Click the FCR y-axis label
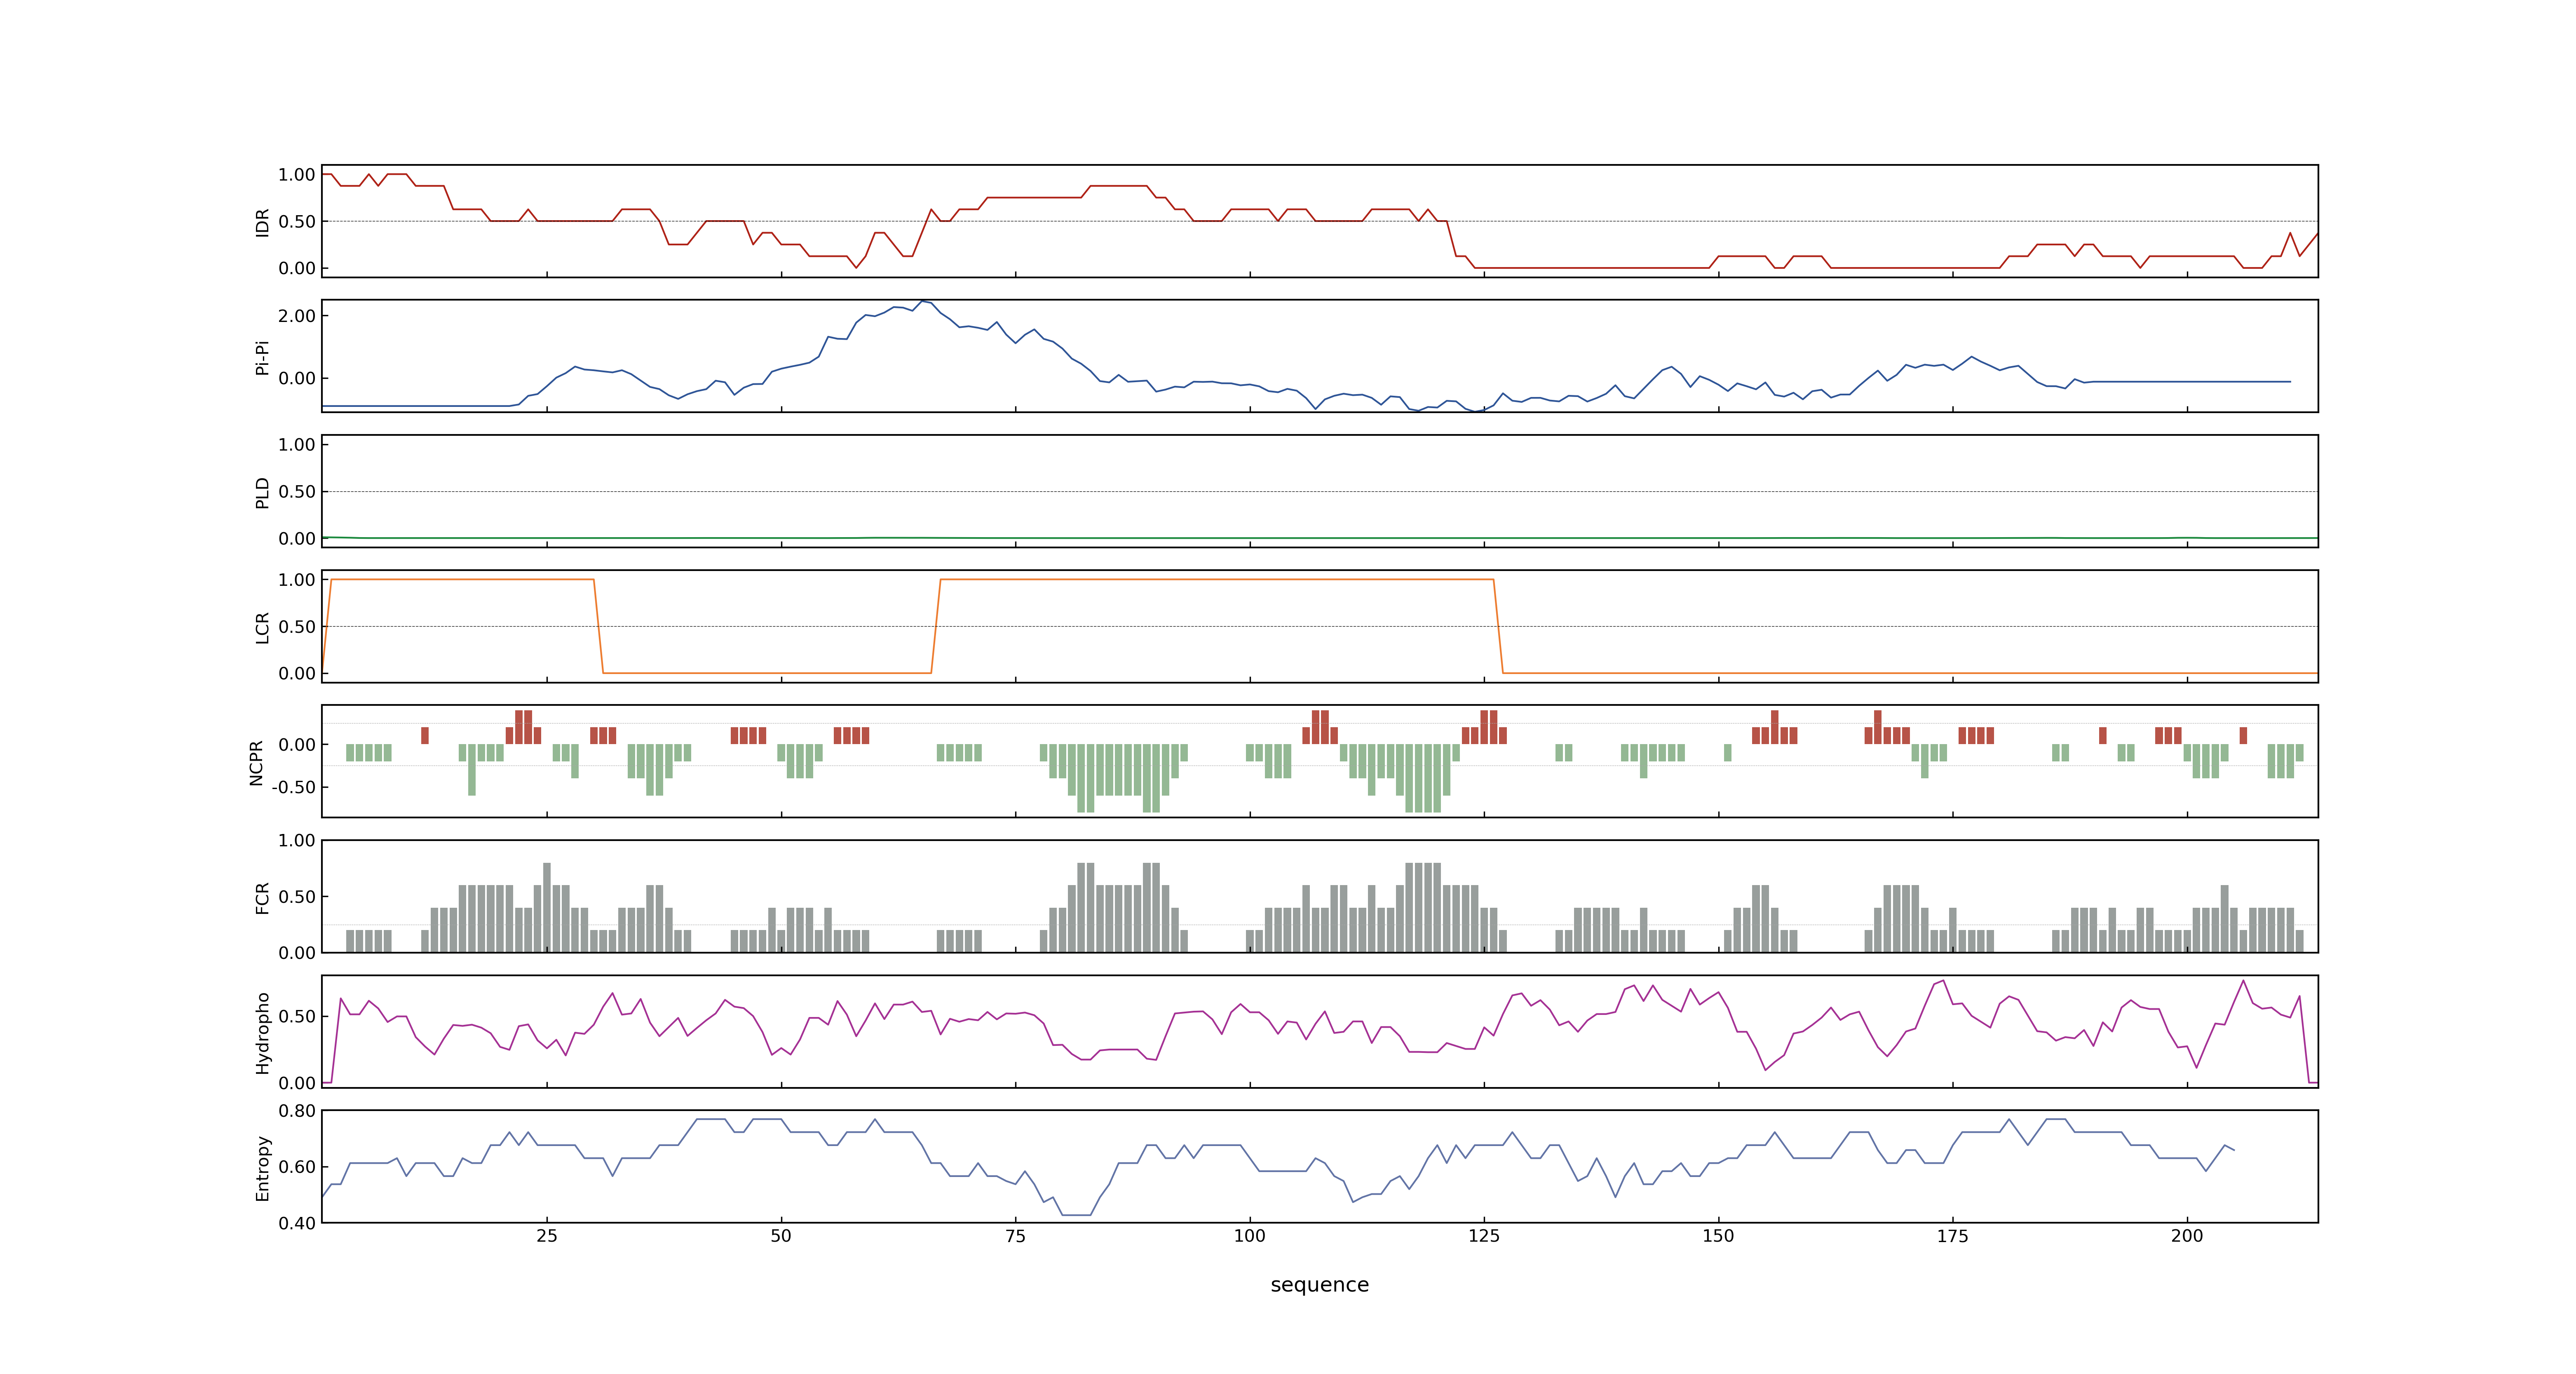The width and height of the screenshot is (2576, 1374). coord(262,897)
